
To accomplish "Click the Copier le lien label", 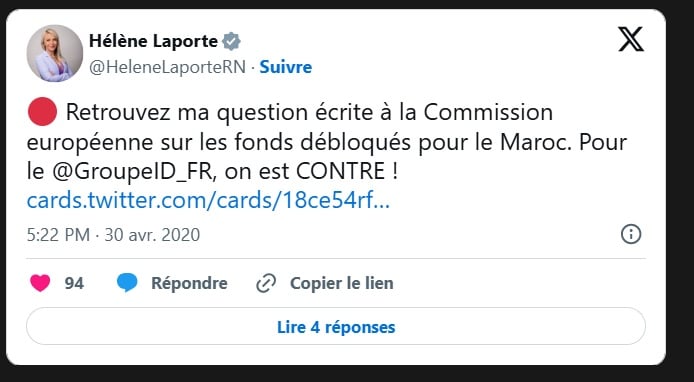I will tap(342, 283).
